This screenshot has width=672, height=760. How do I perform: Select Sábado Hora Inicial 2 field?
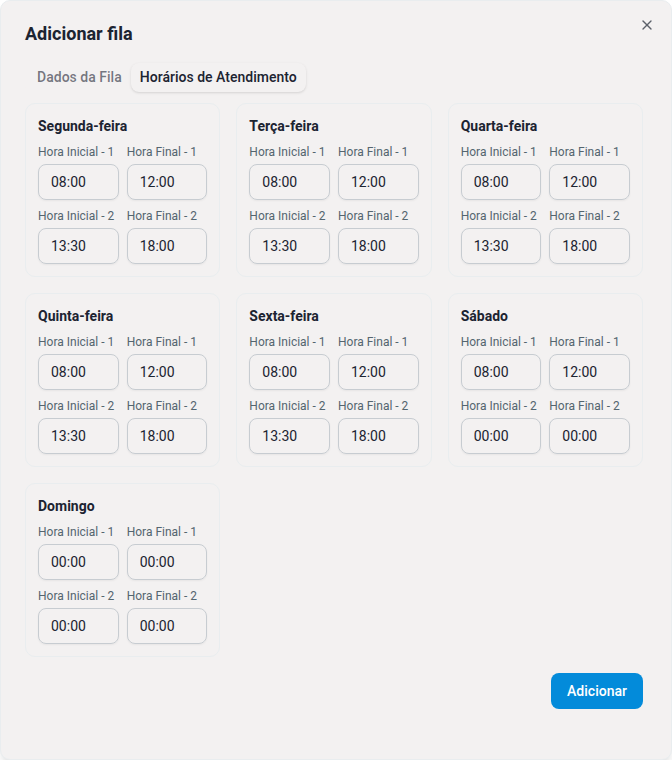click(x=501, y=436)
